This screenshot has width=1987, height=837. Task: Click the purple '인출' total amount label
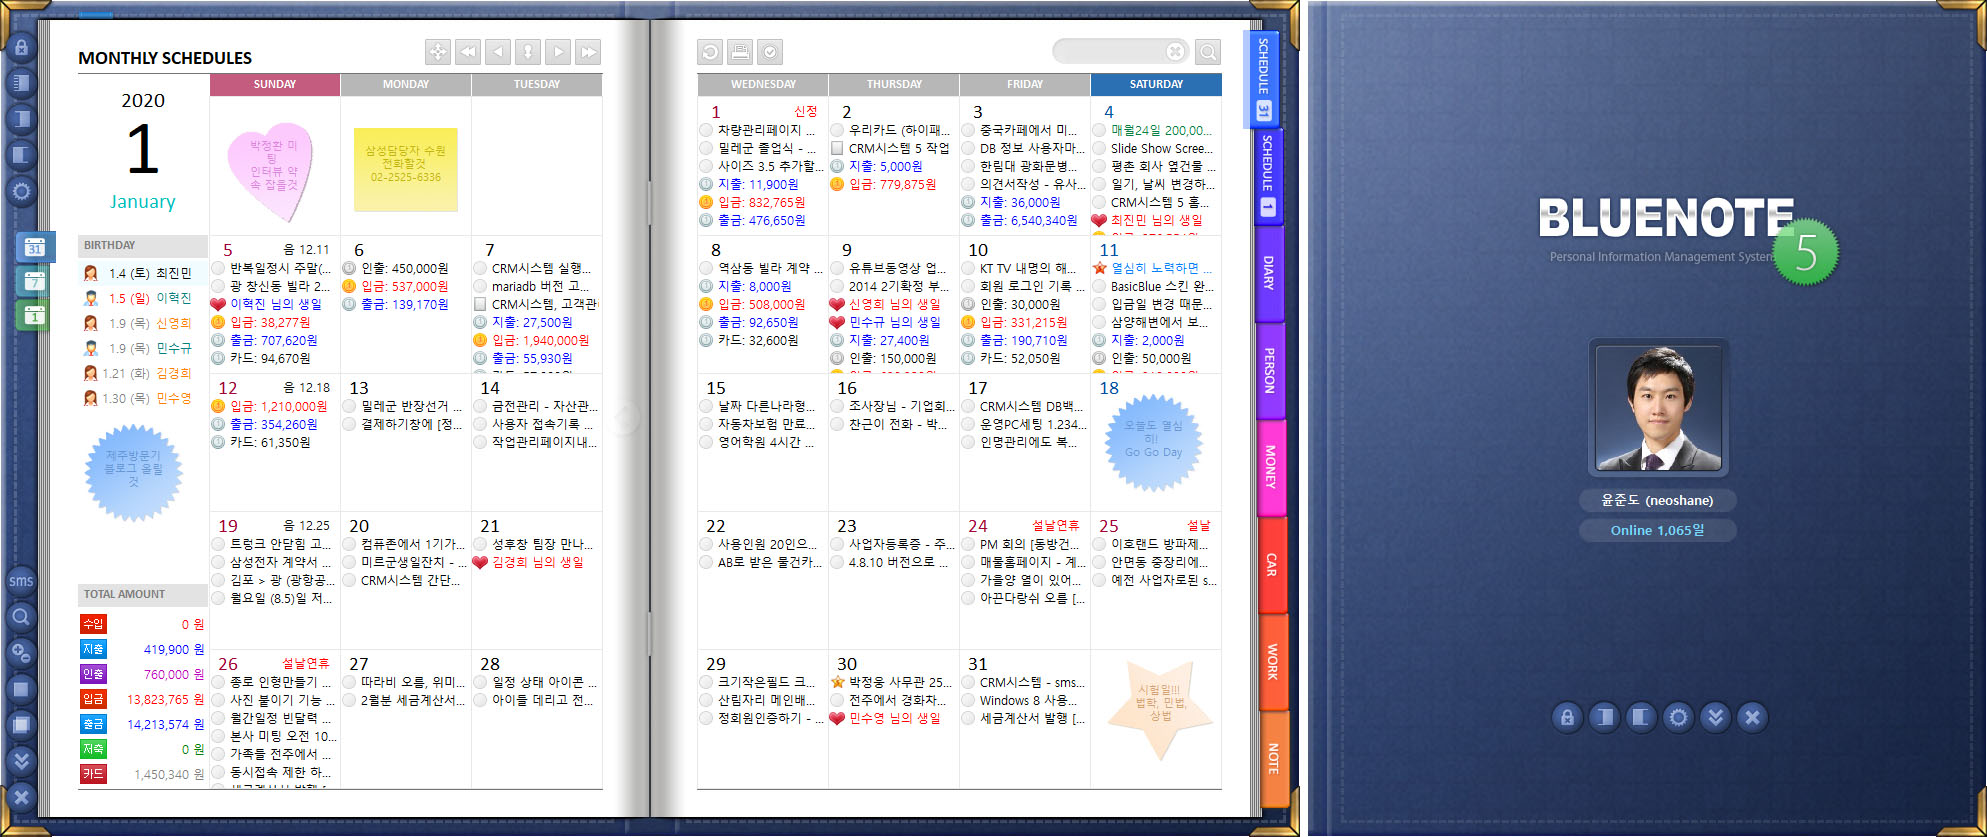coord(93,674)
